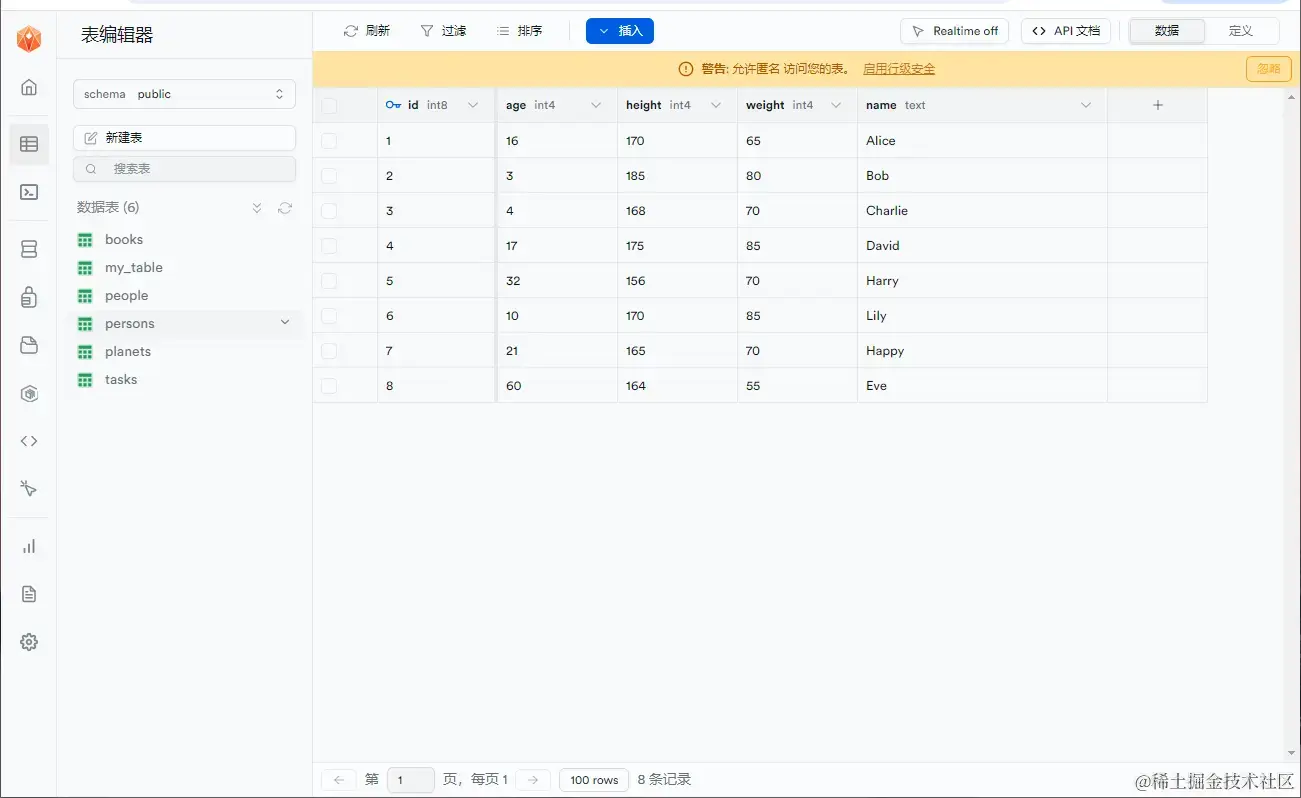Select the checkbox for Alice's row
The image size is (1301, 798).
[329, 141]
